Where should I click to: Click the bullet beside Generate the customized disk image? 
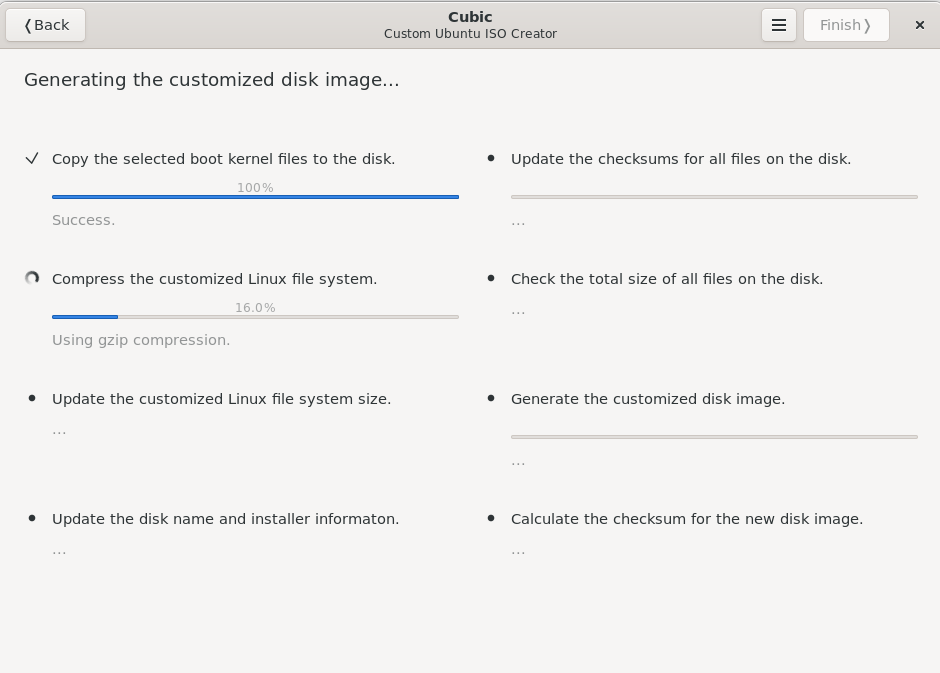(491, 399)
